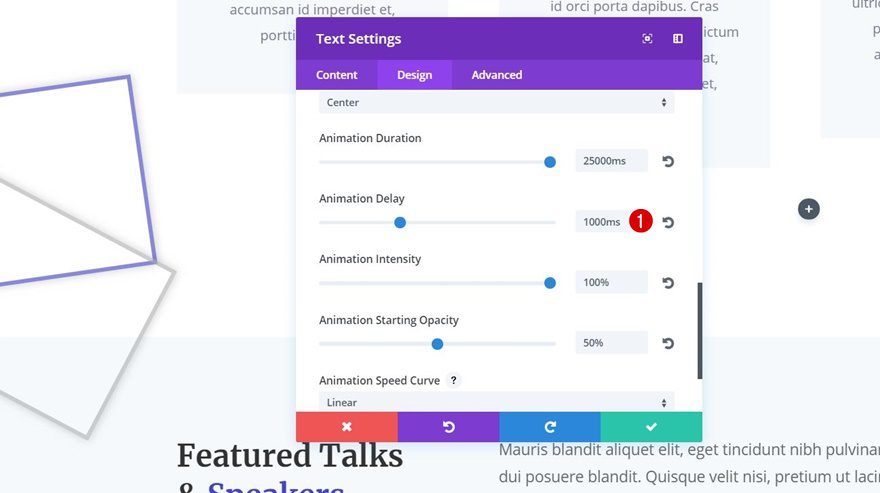The width and height of the screenshot is (880, 493).
Task: Save changes with the green checkmark button
Action: [651, 427]
